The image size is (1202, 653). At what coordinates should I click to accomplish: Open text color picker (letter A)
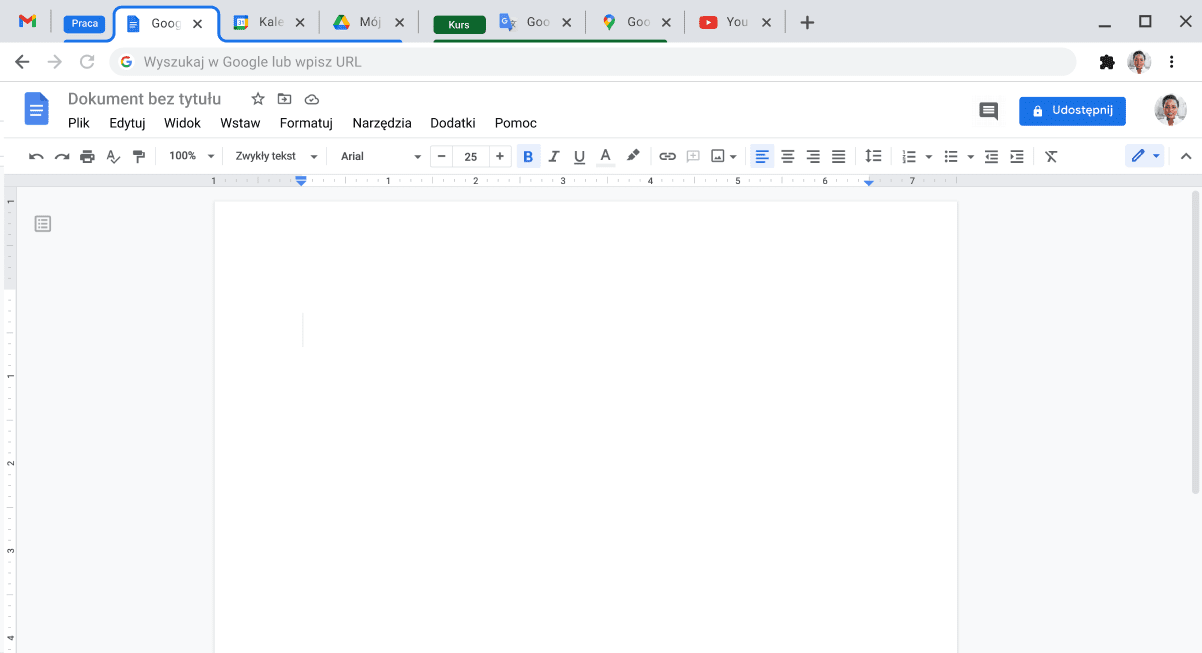tap(605, 156)
